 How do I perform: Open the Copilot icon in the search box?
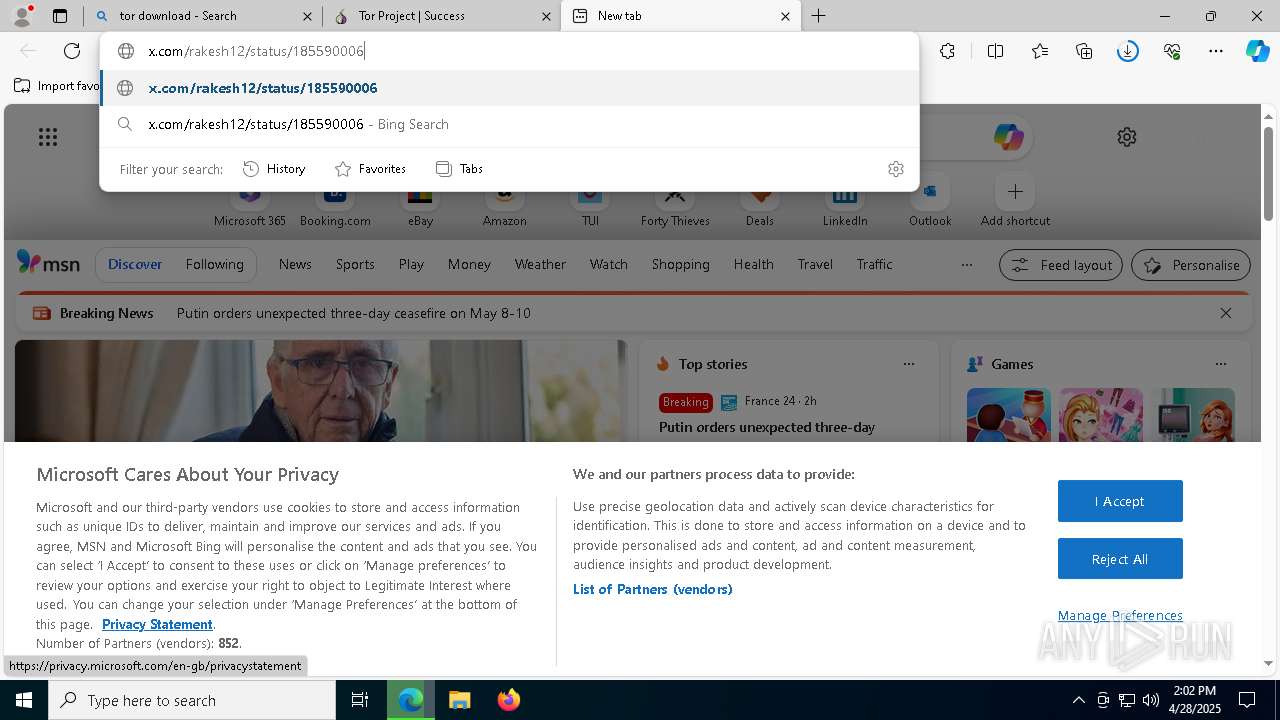(x=1008, y=137)
